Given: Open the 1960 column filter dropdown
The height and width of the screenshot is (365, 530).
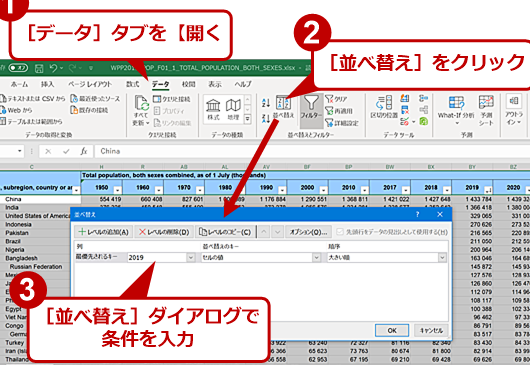Looking at the screenshot, I should (159, 190).
